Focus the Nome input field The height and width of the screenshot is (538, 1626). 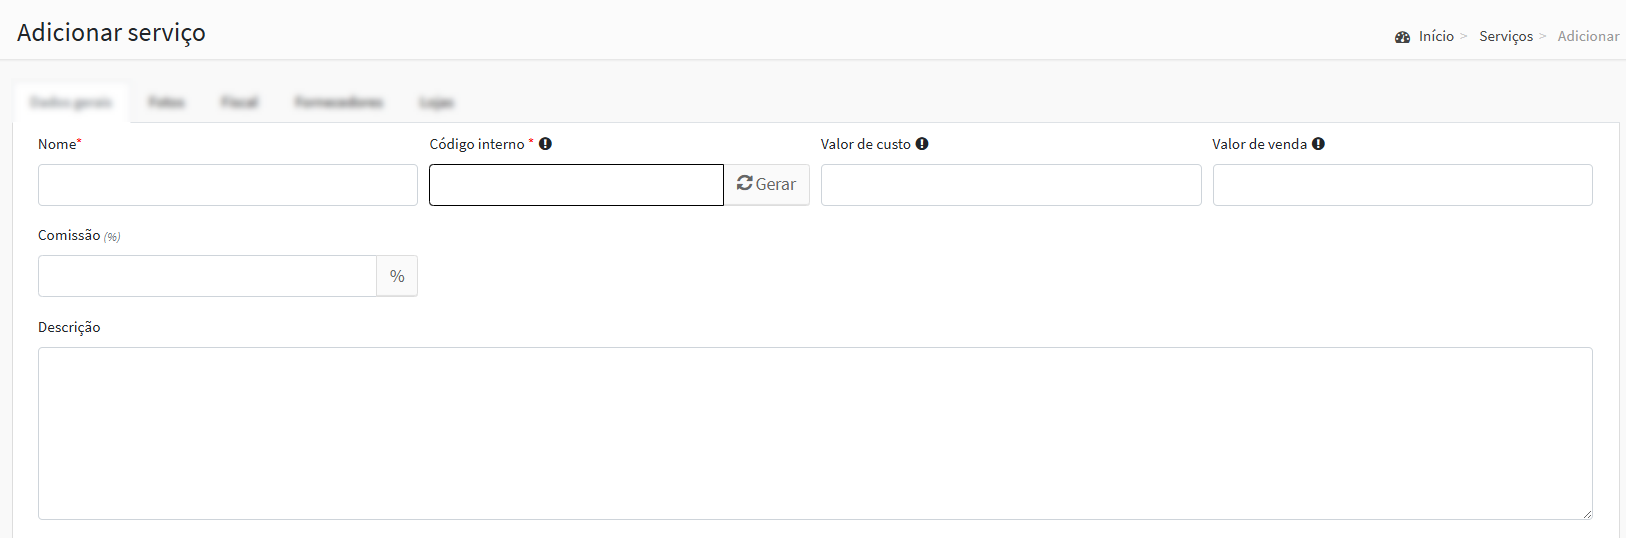[228, 185]
